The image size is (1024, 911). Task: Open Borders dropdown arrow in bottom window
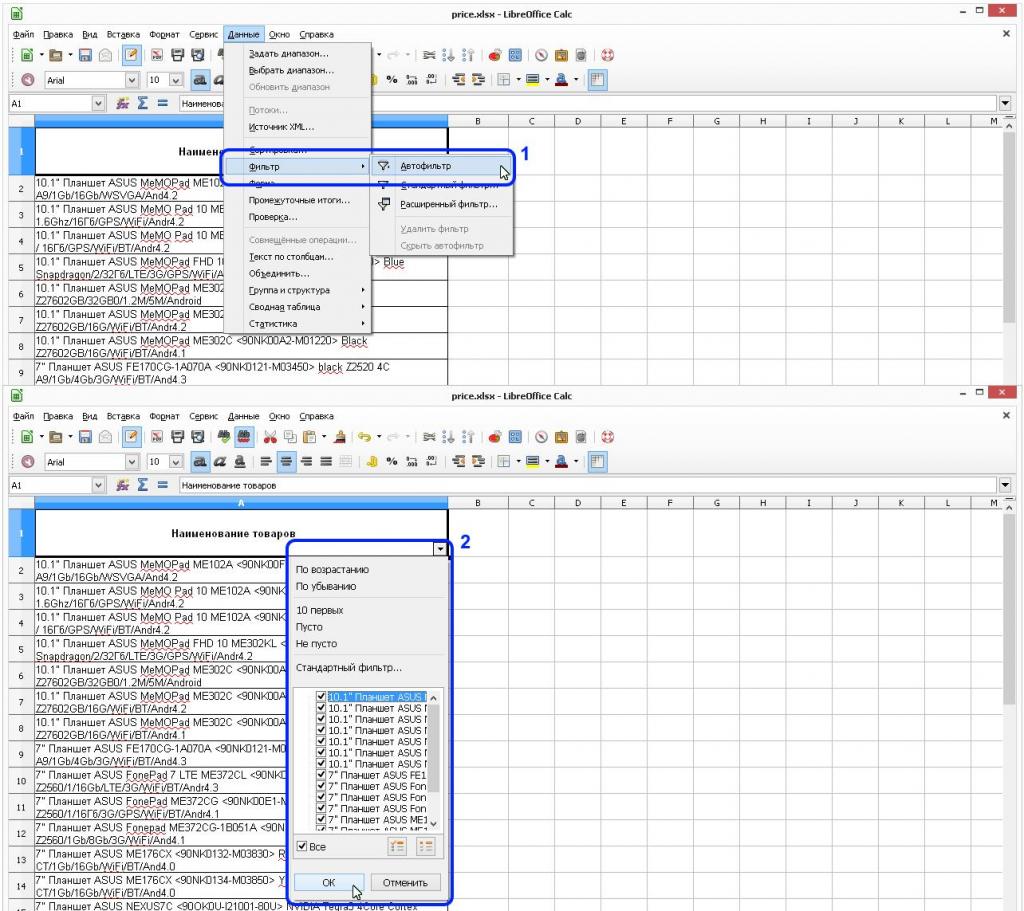tap(519, 462)
